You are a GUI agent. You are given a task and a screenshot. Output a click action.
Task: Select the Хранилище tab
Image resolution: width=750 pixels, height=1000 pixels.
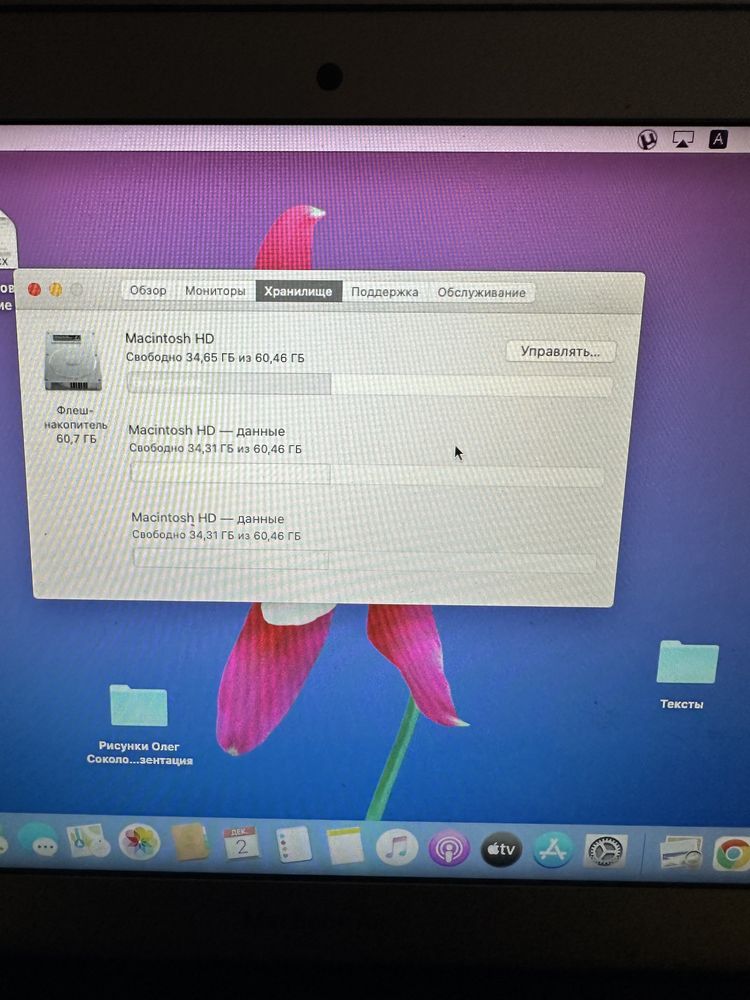(298, 291)
